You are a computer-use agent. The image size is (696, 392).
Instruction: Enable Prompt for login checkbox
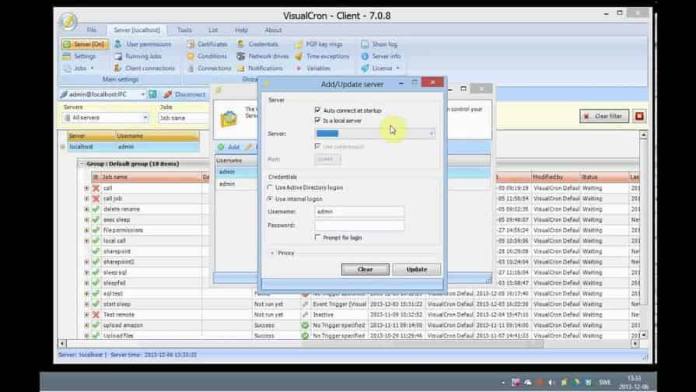pos(317,237)
